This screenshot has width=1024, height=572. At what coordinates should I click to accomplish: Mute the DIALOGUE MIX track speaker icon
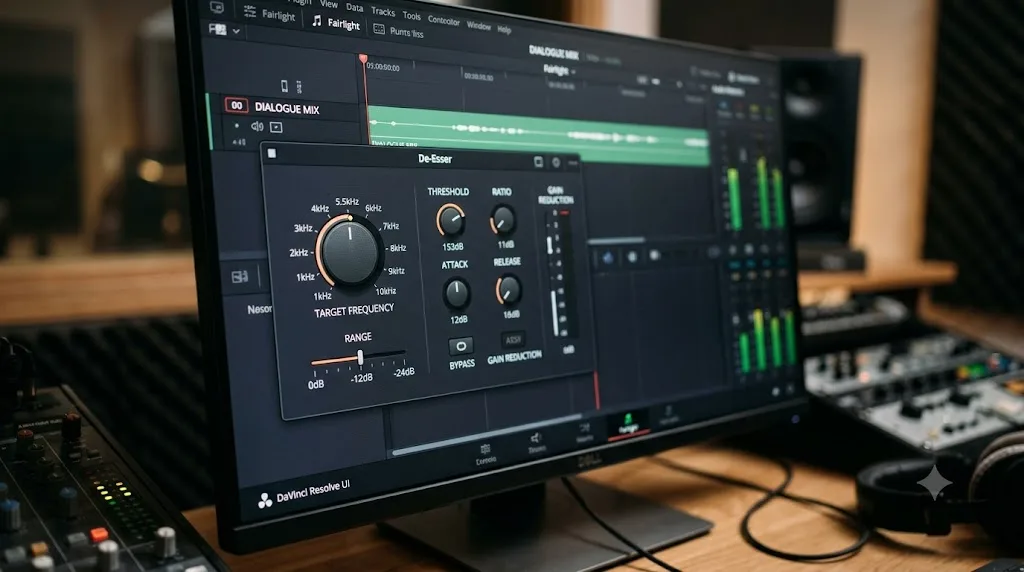click(257, 126)
